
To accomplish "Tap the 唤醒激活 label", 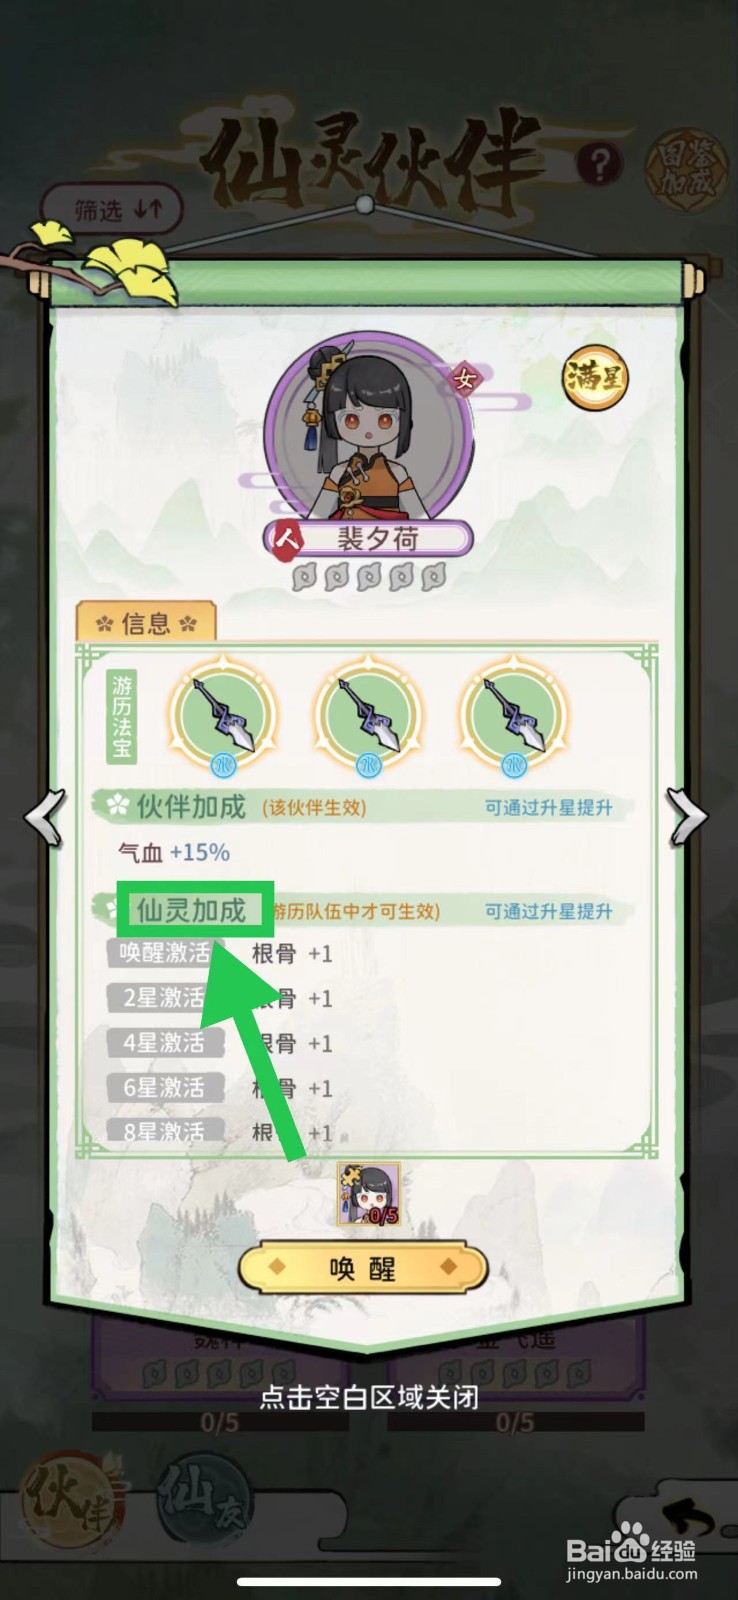I will pos(165,952).
